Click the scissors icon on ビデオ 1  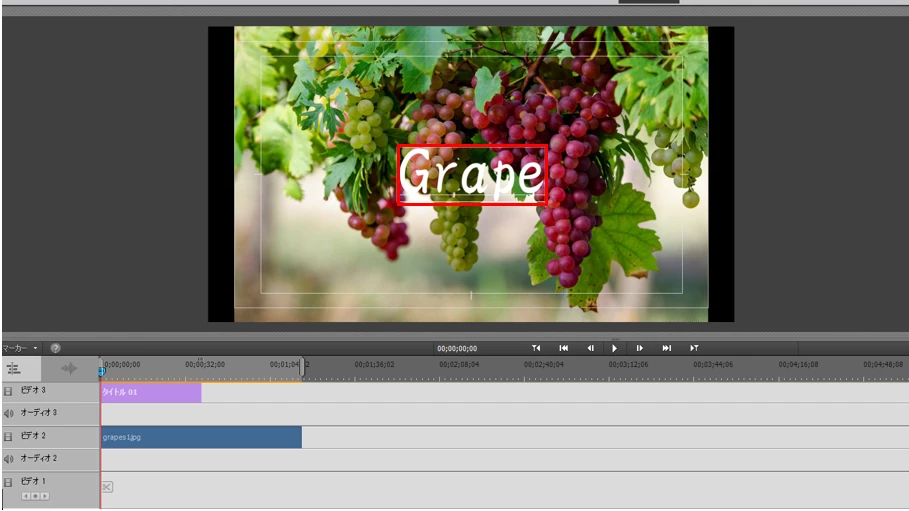coord(107,487)
